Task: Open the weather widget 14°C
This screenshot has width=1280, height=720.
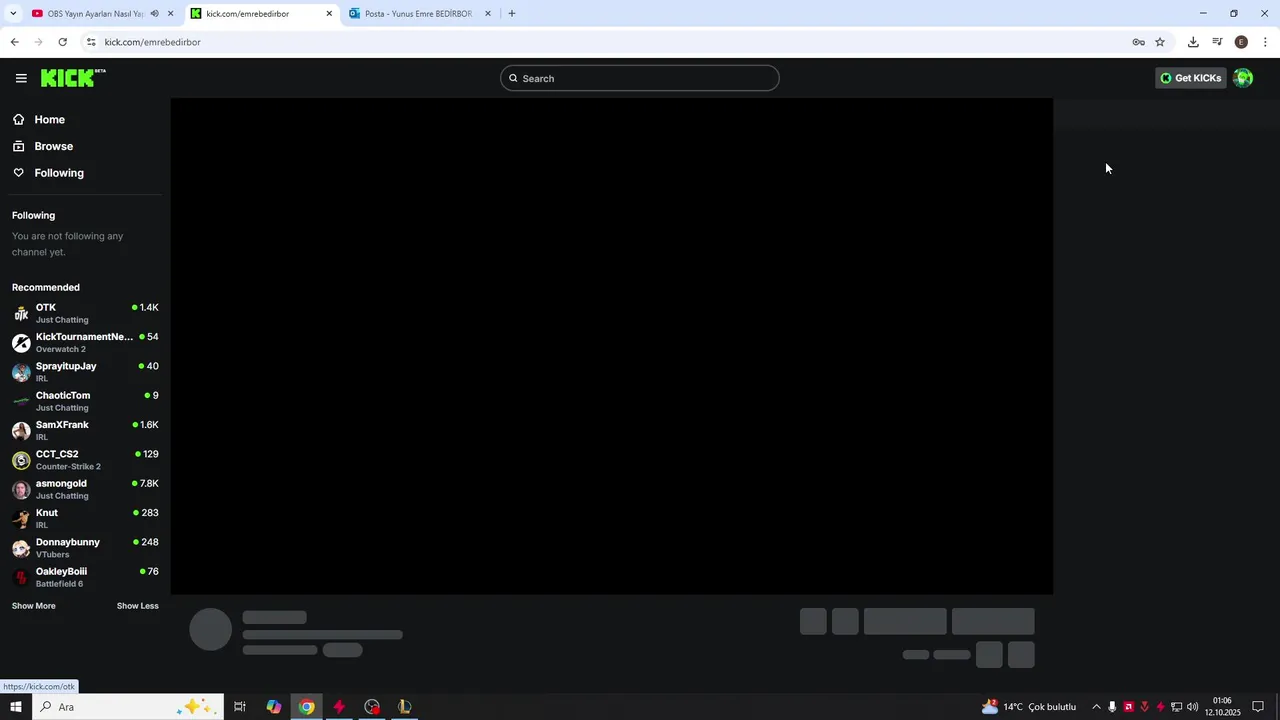Action: click(1029, 707)
